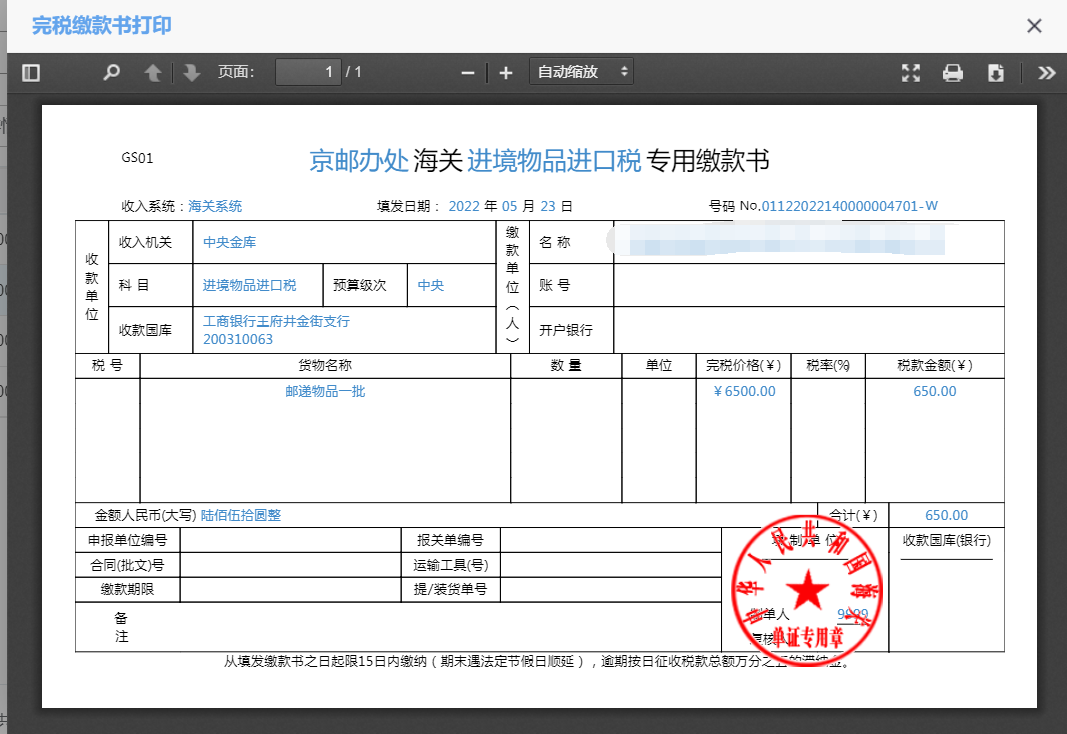1067x734 pixels.
Task: Click the GS01 code label
Action: [x=137, y=158]
